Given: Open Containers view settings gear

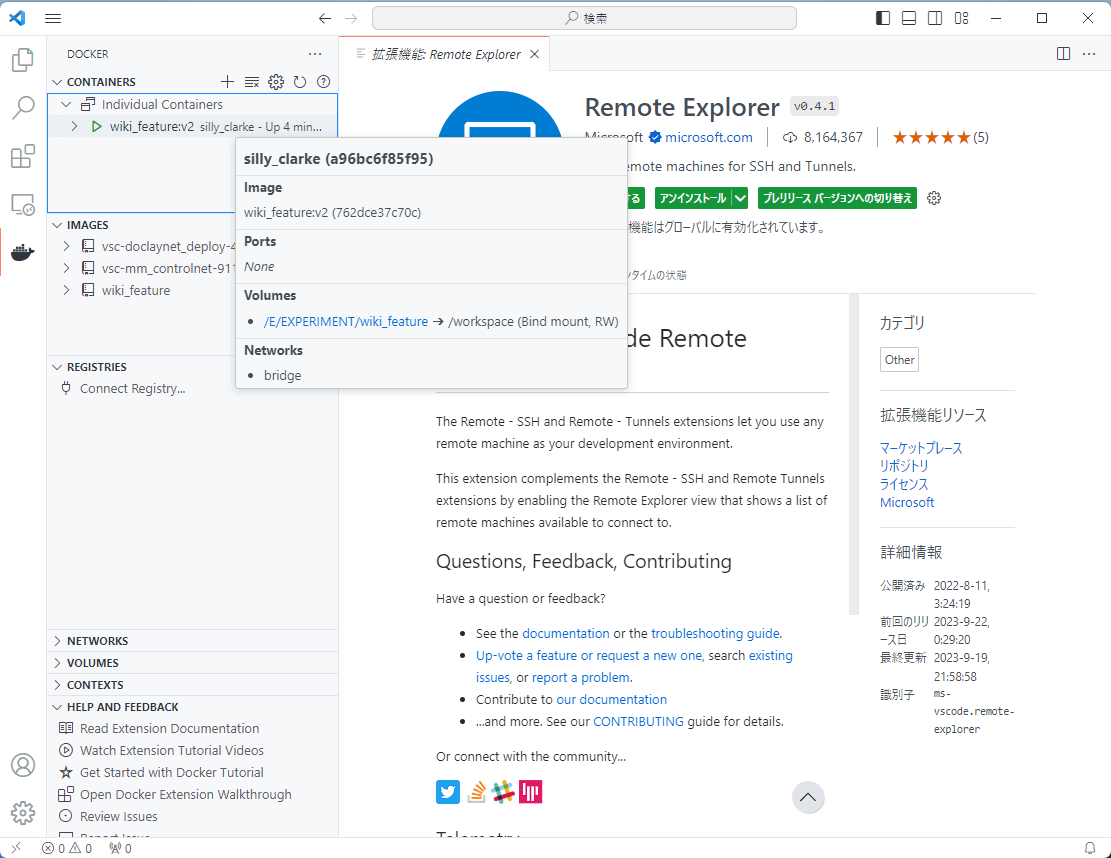Looking at the screenshot, I should tap(276, 82).
